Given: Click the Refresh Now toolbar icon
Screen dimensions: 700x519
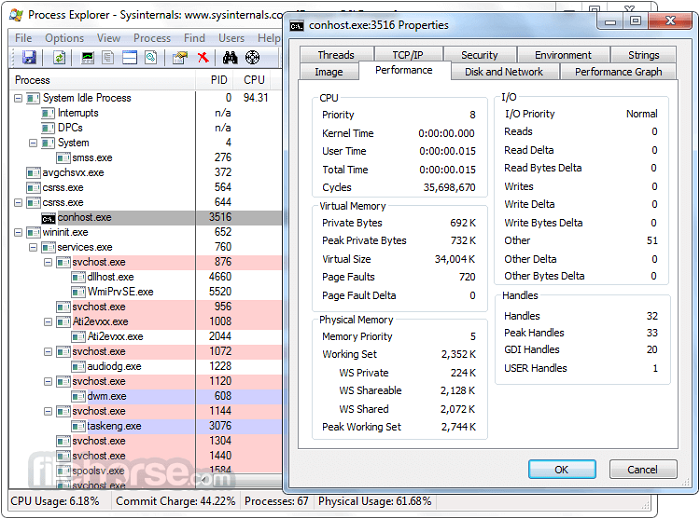Looking at the screenshot, I should point(59,58).
